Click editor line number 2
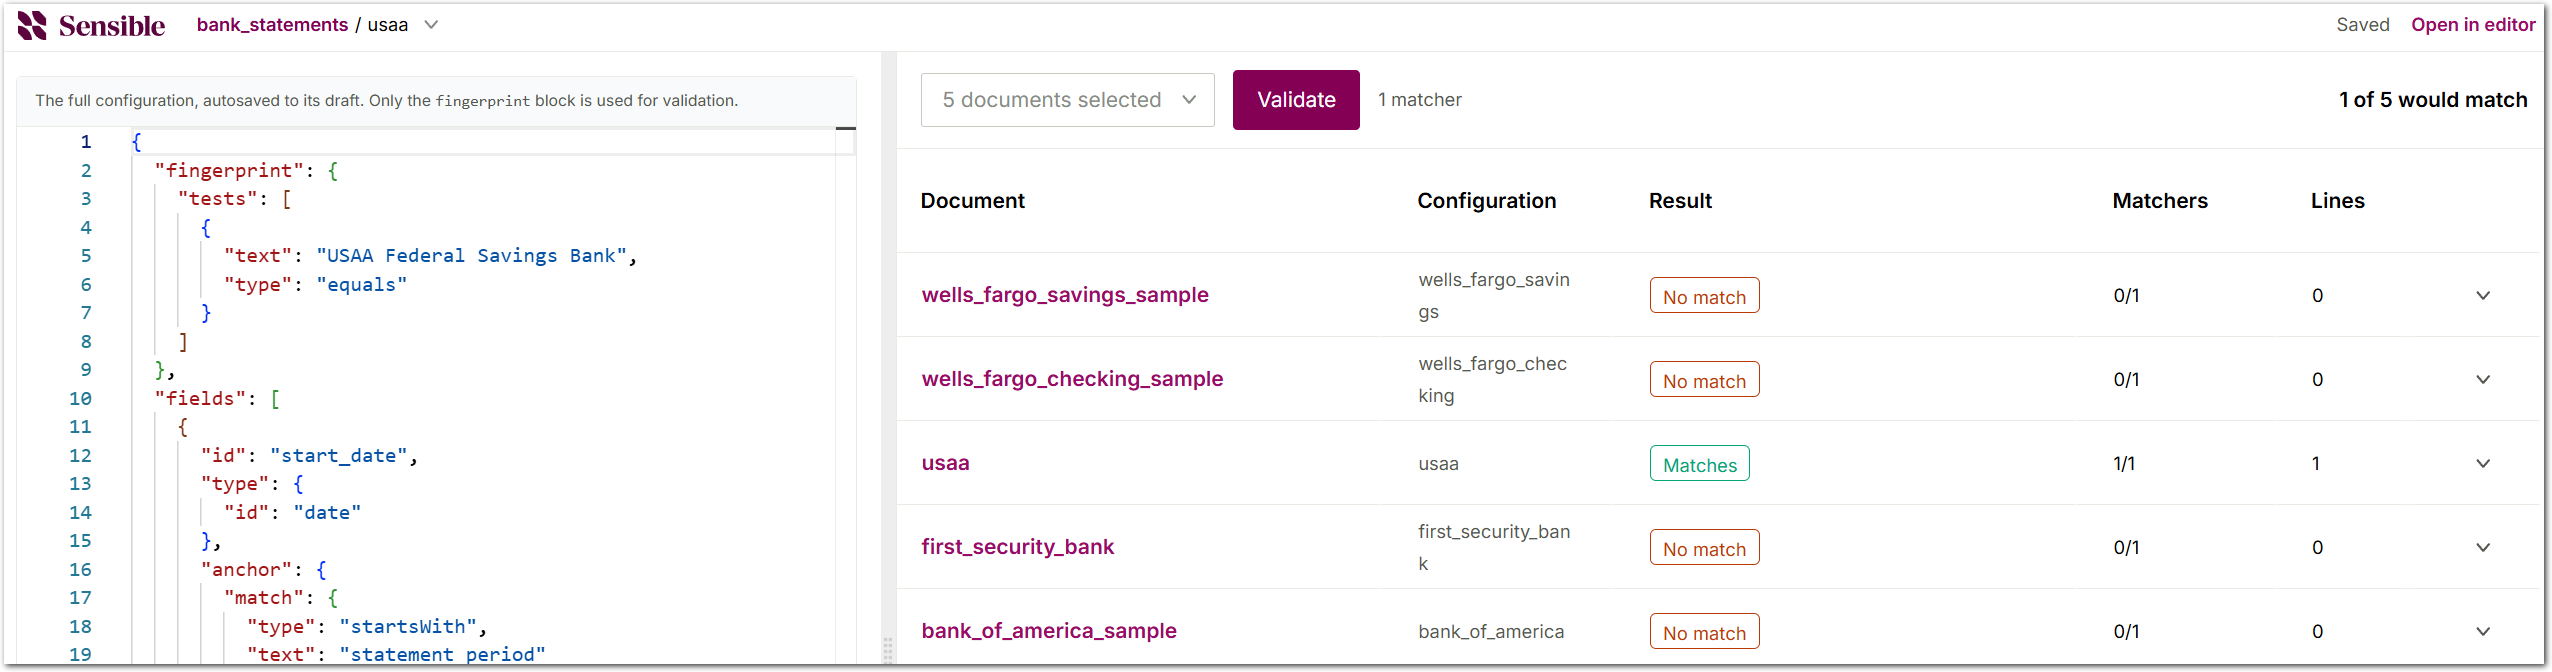 pos(86,171)
